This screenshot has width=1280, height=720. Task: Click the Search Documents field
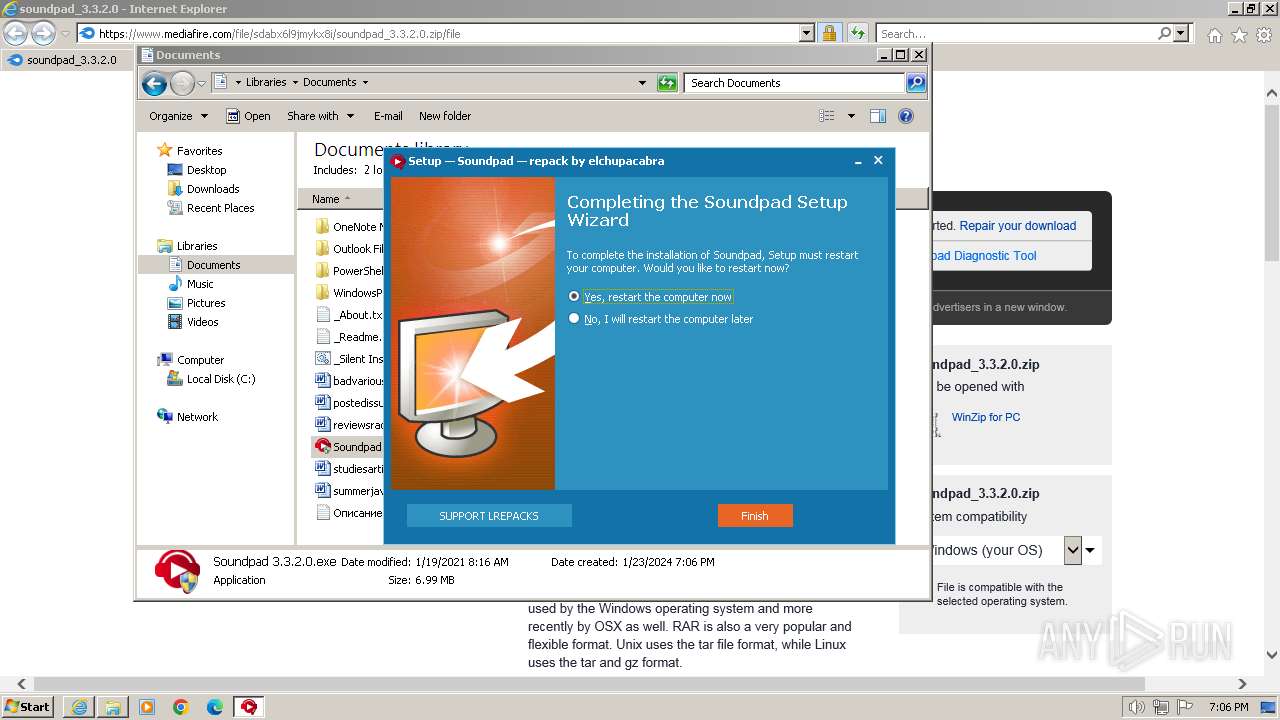pos(795,83)
